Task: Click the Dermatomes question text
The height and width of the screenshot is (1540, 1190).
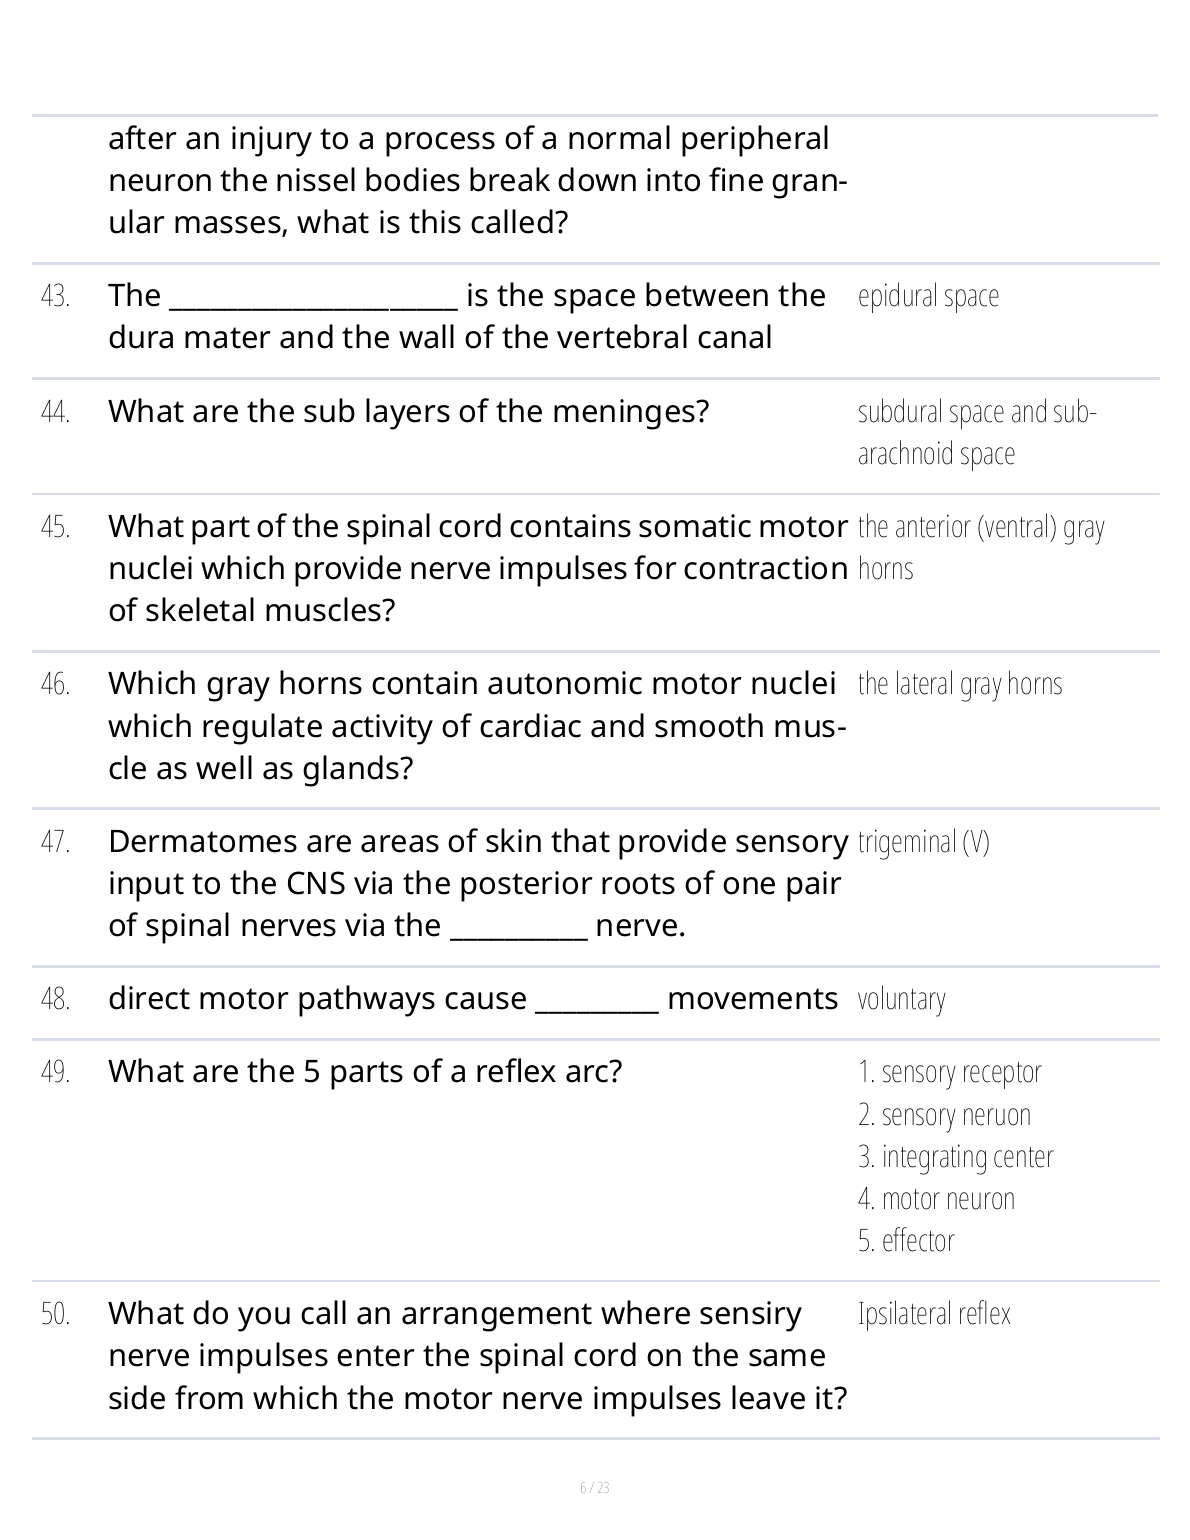Action: pyautogui.click(x=476, y=883)
